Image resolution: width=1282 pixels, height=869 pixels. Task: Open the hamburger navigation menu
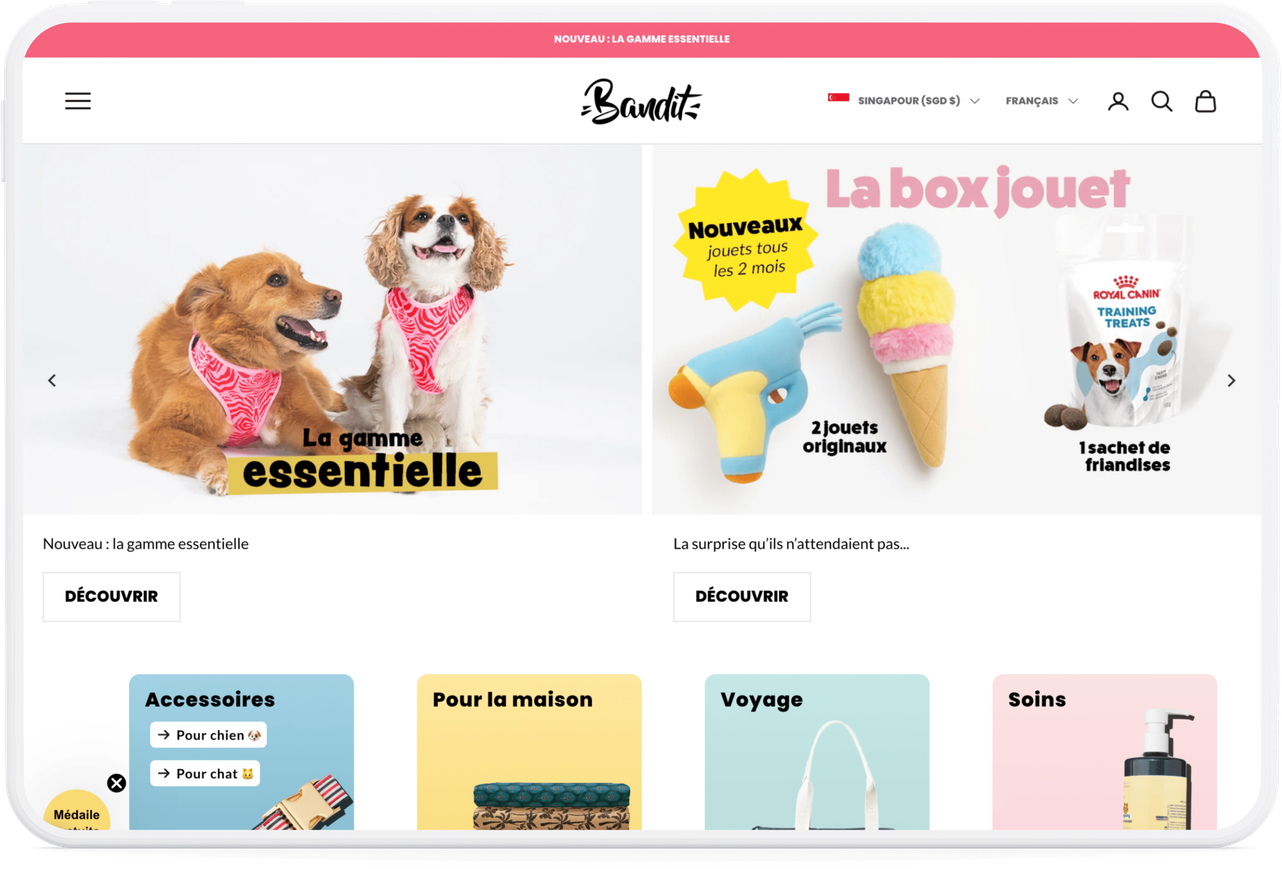click(78, 101)
